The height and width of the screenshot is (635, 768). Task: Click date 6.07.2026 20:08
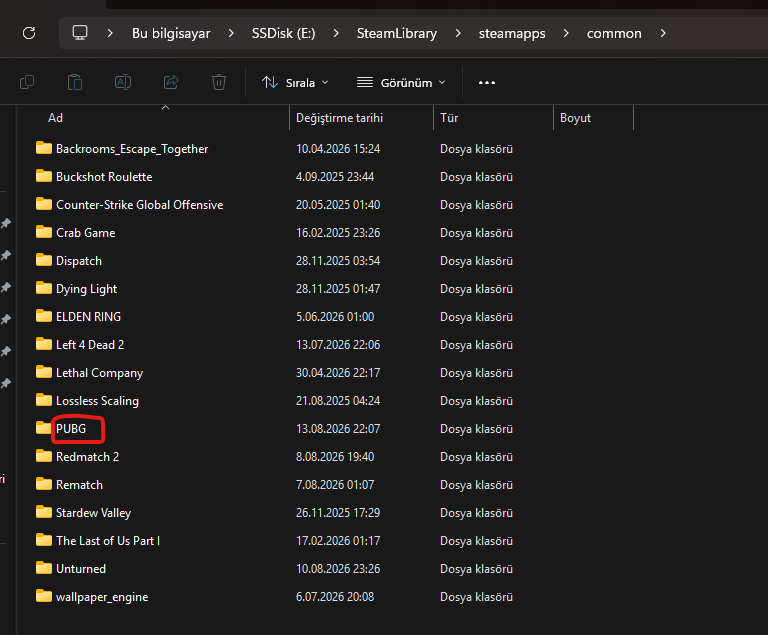point(335,597)
